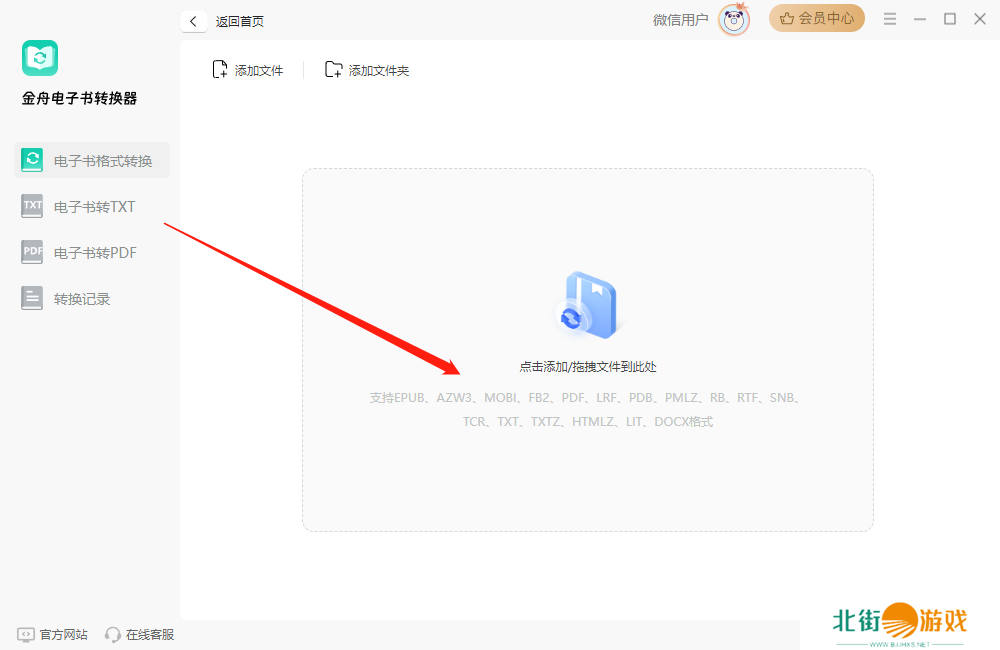Click the blue book icon in drop zone
The height and width of the screenshot is (650, 1000).
pos(588,304)
